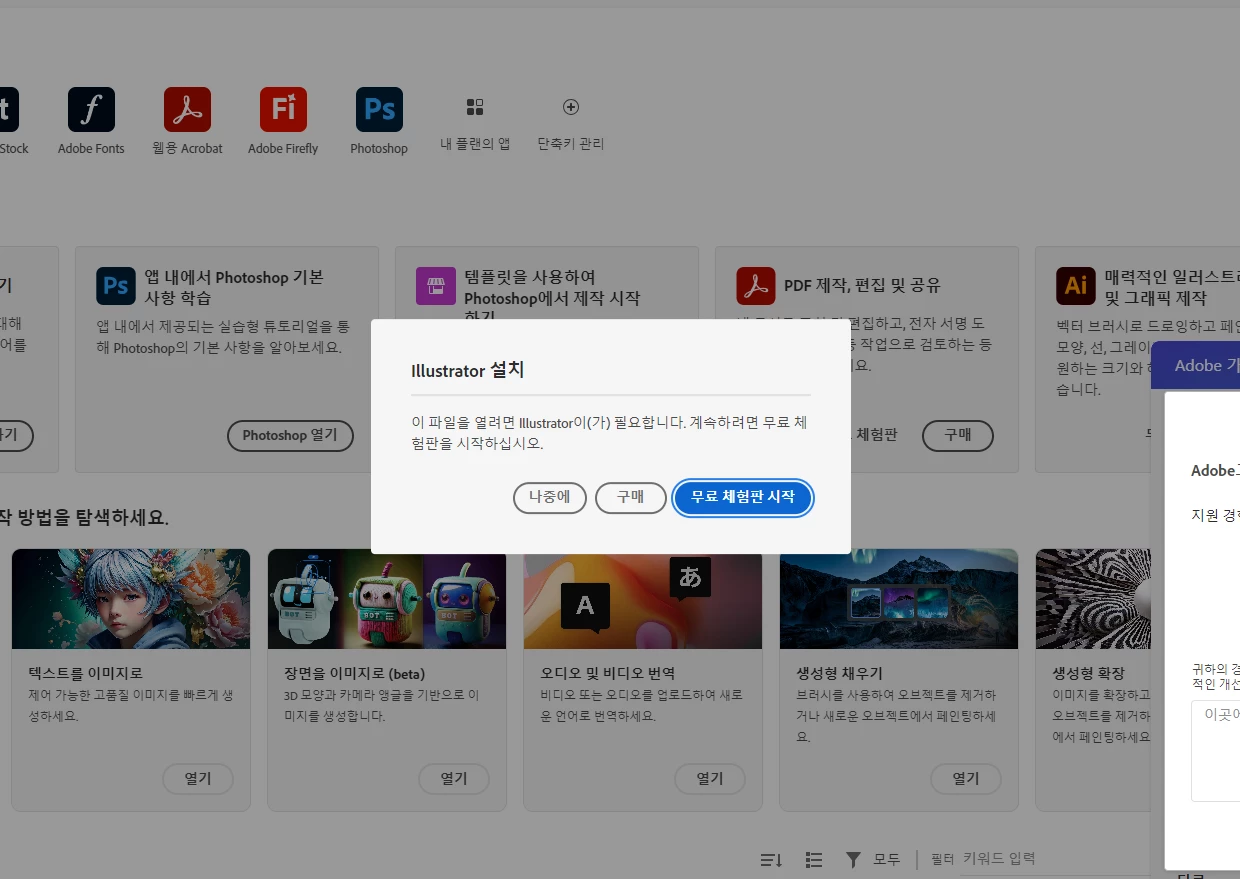This screenshot has height=879, width=1240.
Task: Open the Adobe Firefly app icon
Action: [x=283, y=110]
